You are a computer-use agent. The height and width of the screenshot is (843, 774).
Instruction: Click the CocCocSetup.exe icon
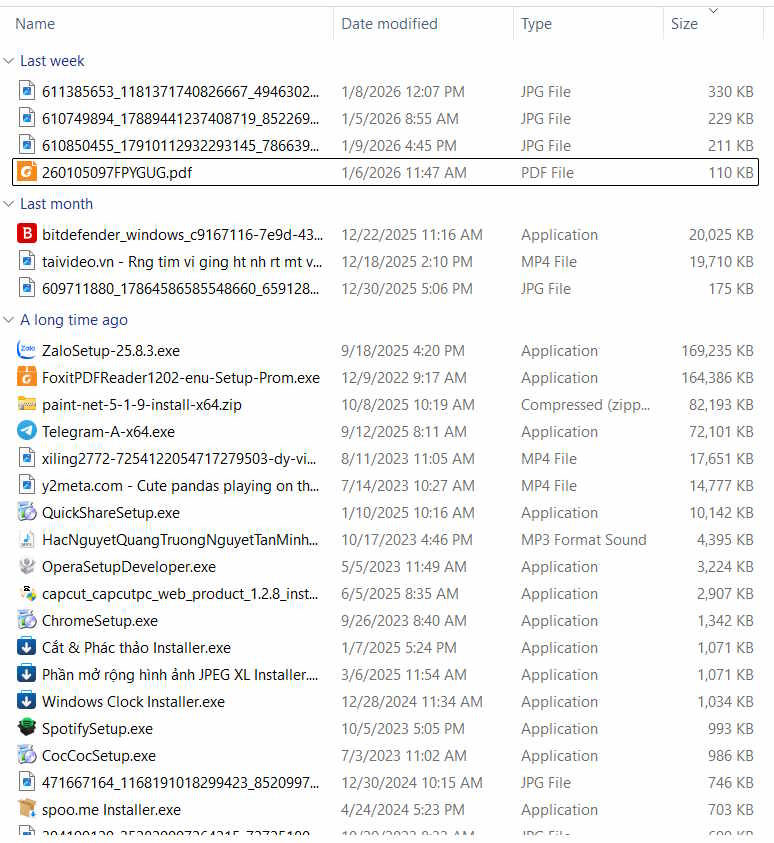tap(27, 755)
